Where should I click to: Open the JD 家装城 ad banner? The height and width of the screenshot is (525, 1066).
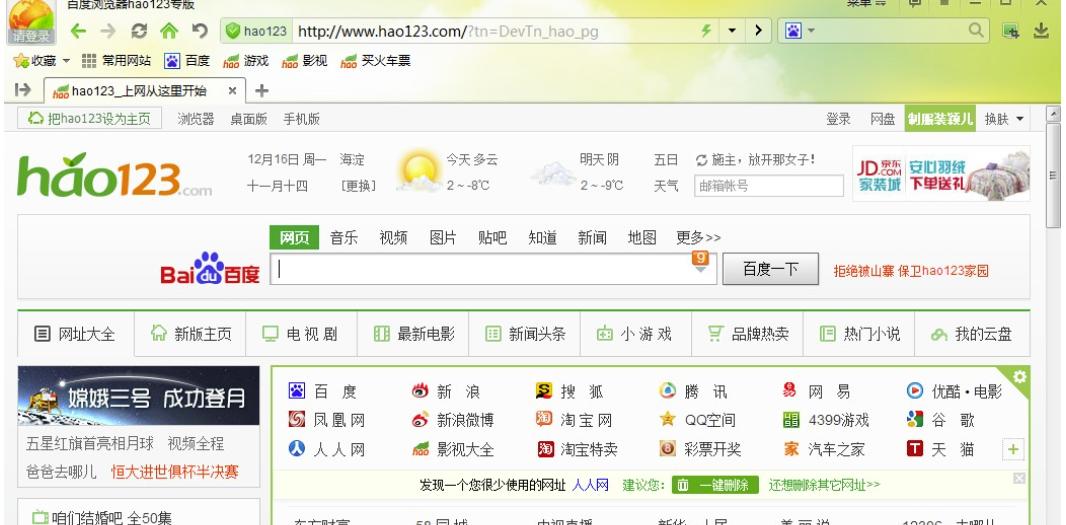[x=942, y=174]
